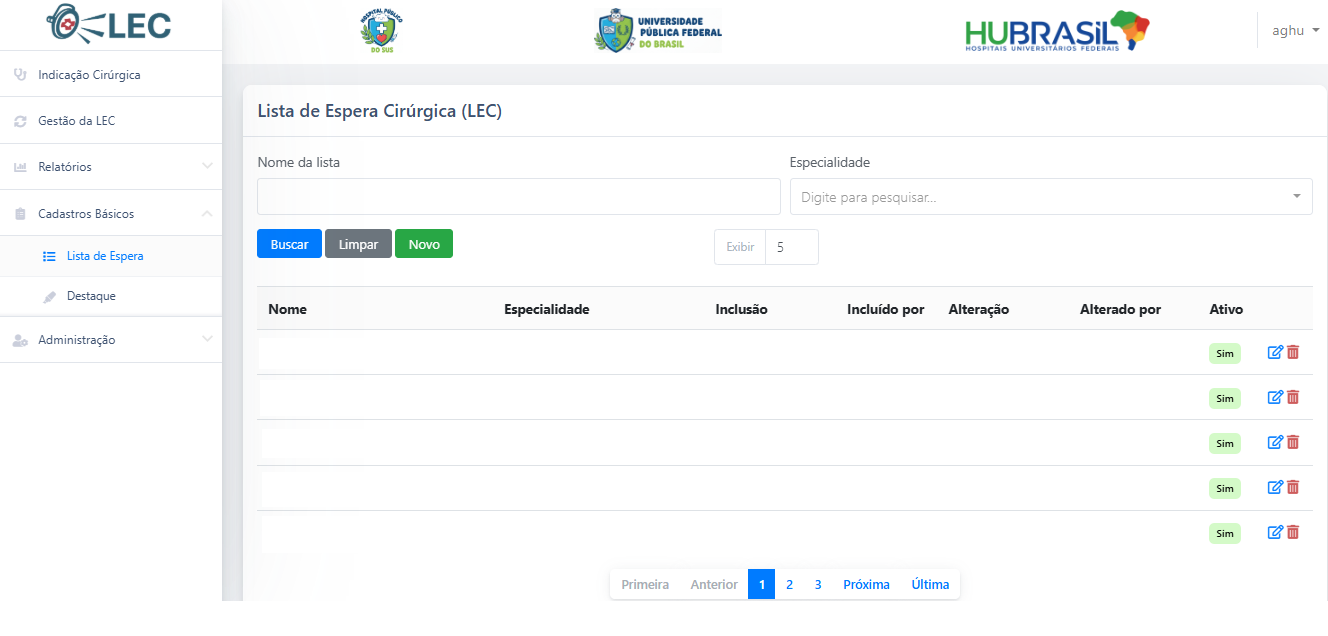Click the Limpar button
1328x636 pixels.
pos(358,244)
